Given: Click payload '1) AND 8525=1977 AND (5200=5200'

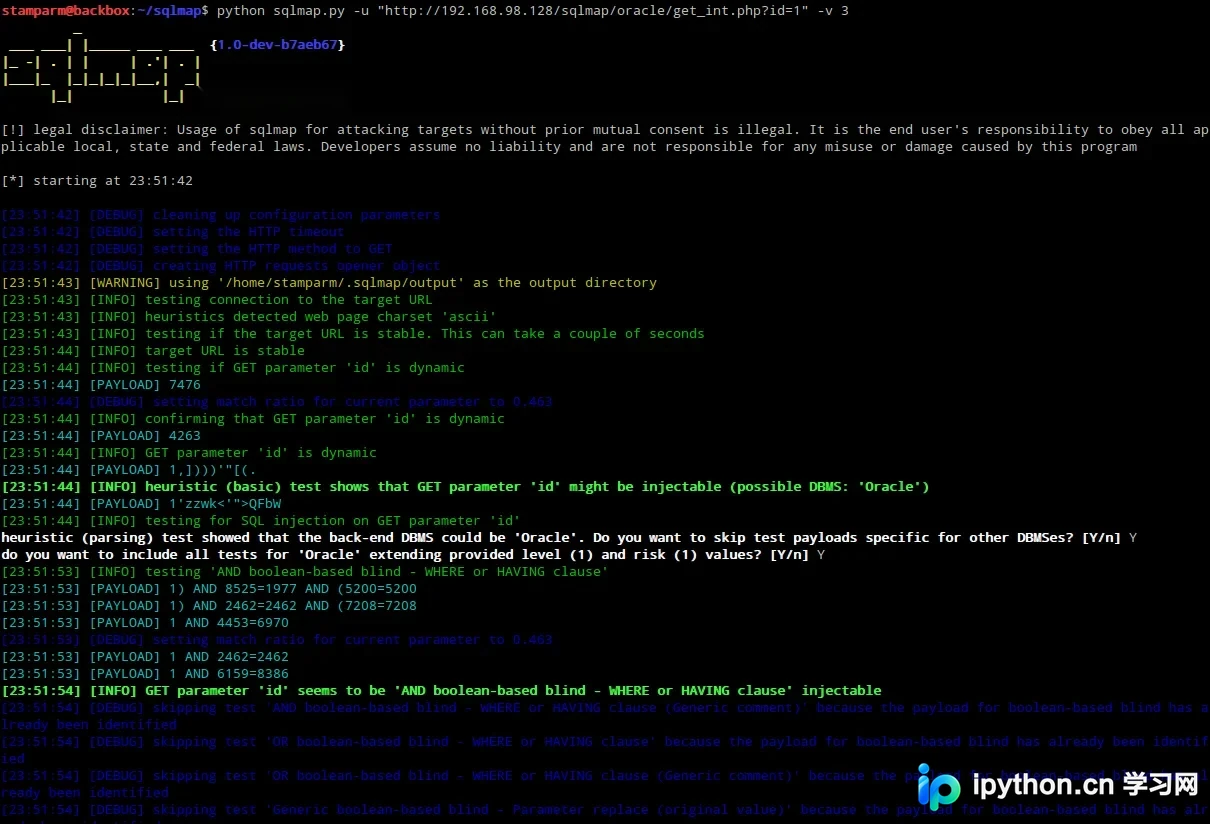Looking at the screenshot, I should tap(209, 589).
